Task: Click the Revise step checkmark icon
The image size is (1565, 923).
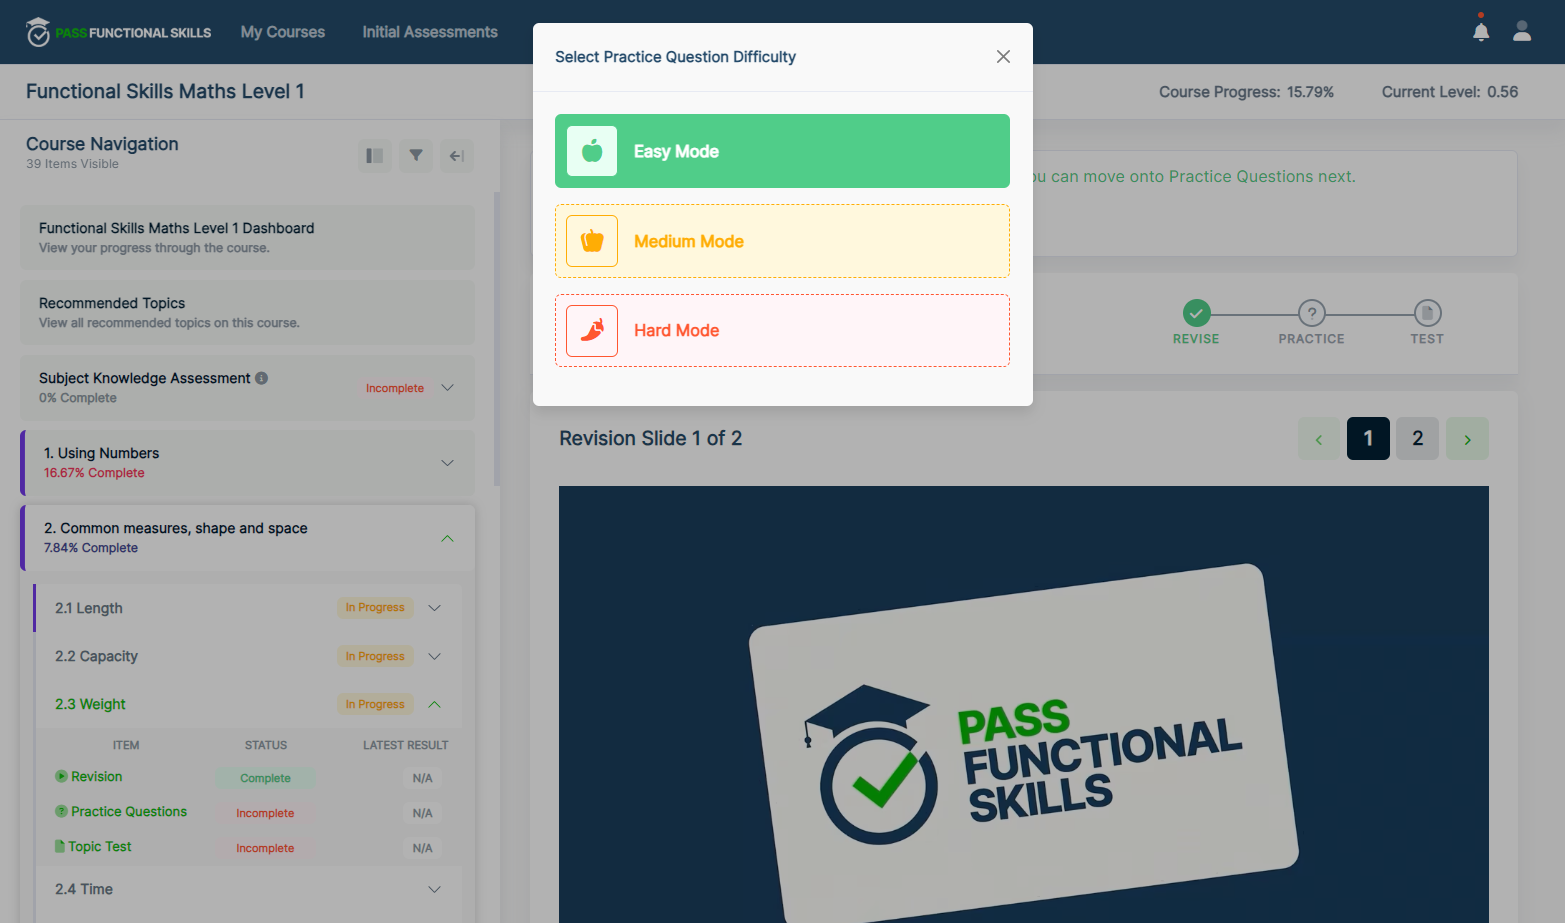Action: [1196, 313]
